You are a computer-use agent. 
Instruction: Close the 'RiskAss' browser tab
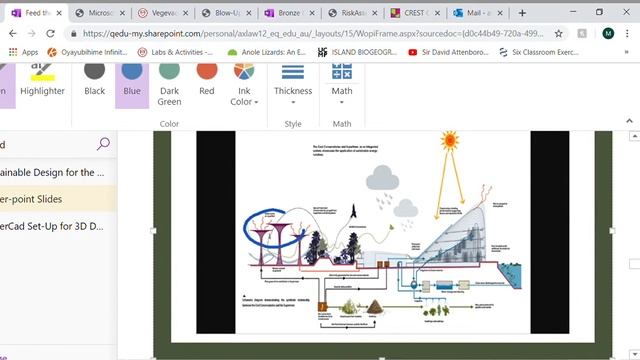tap(375, 13)
